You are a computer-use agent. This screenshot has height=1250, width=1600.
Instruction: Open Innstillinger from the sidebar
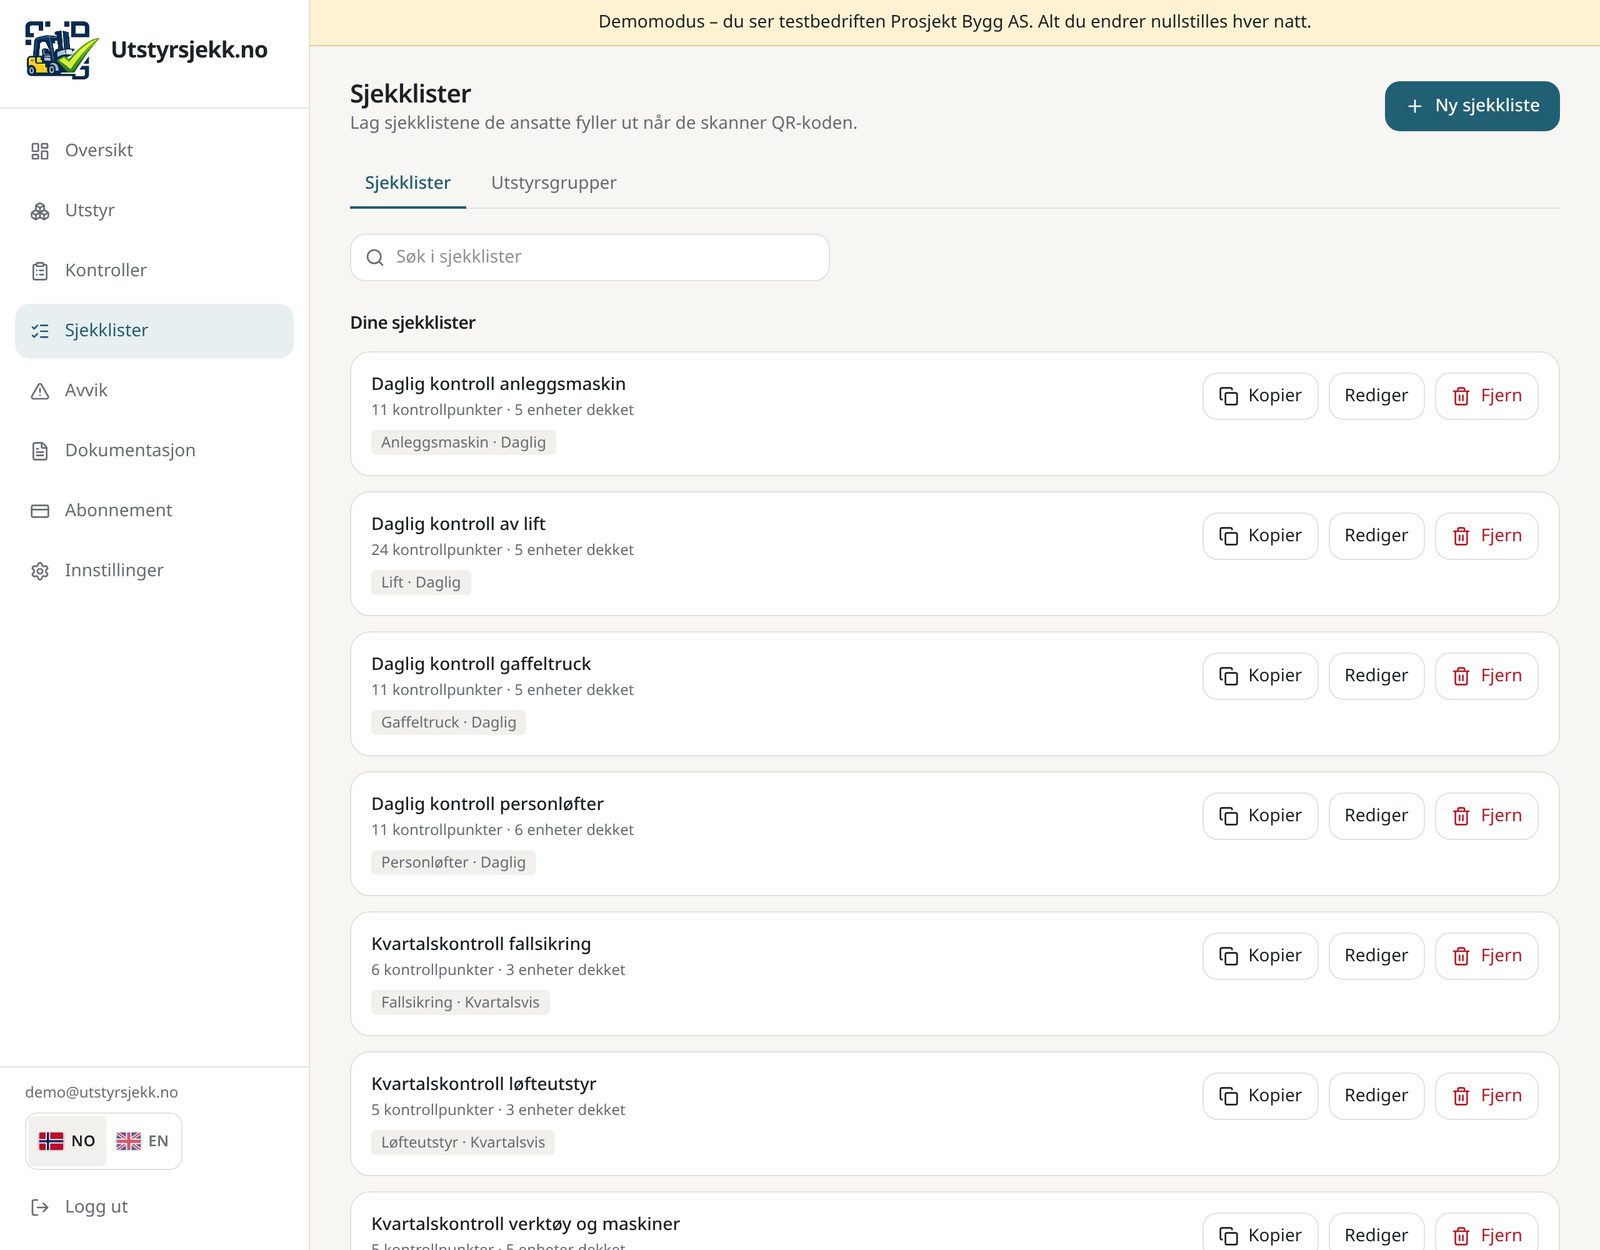pos(154,570)
